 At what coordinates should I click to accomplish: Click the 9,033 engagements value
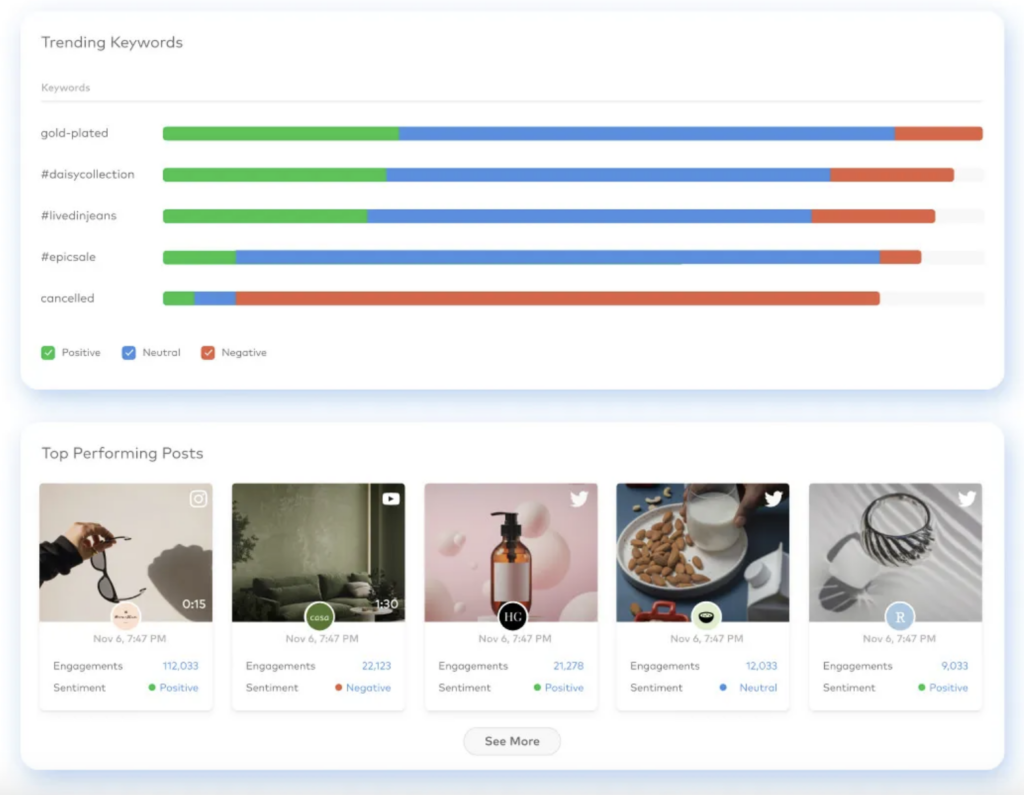(x=954, y=666)
